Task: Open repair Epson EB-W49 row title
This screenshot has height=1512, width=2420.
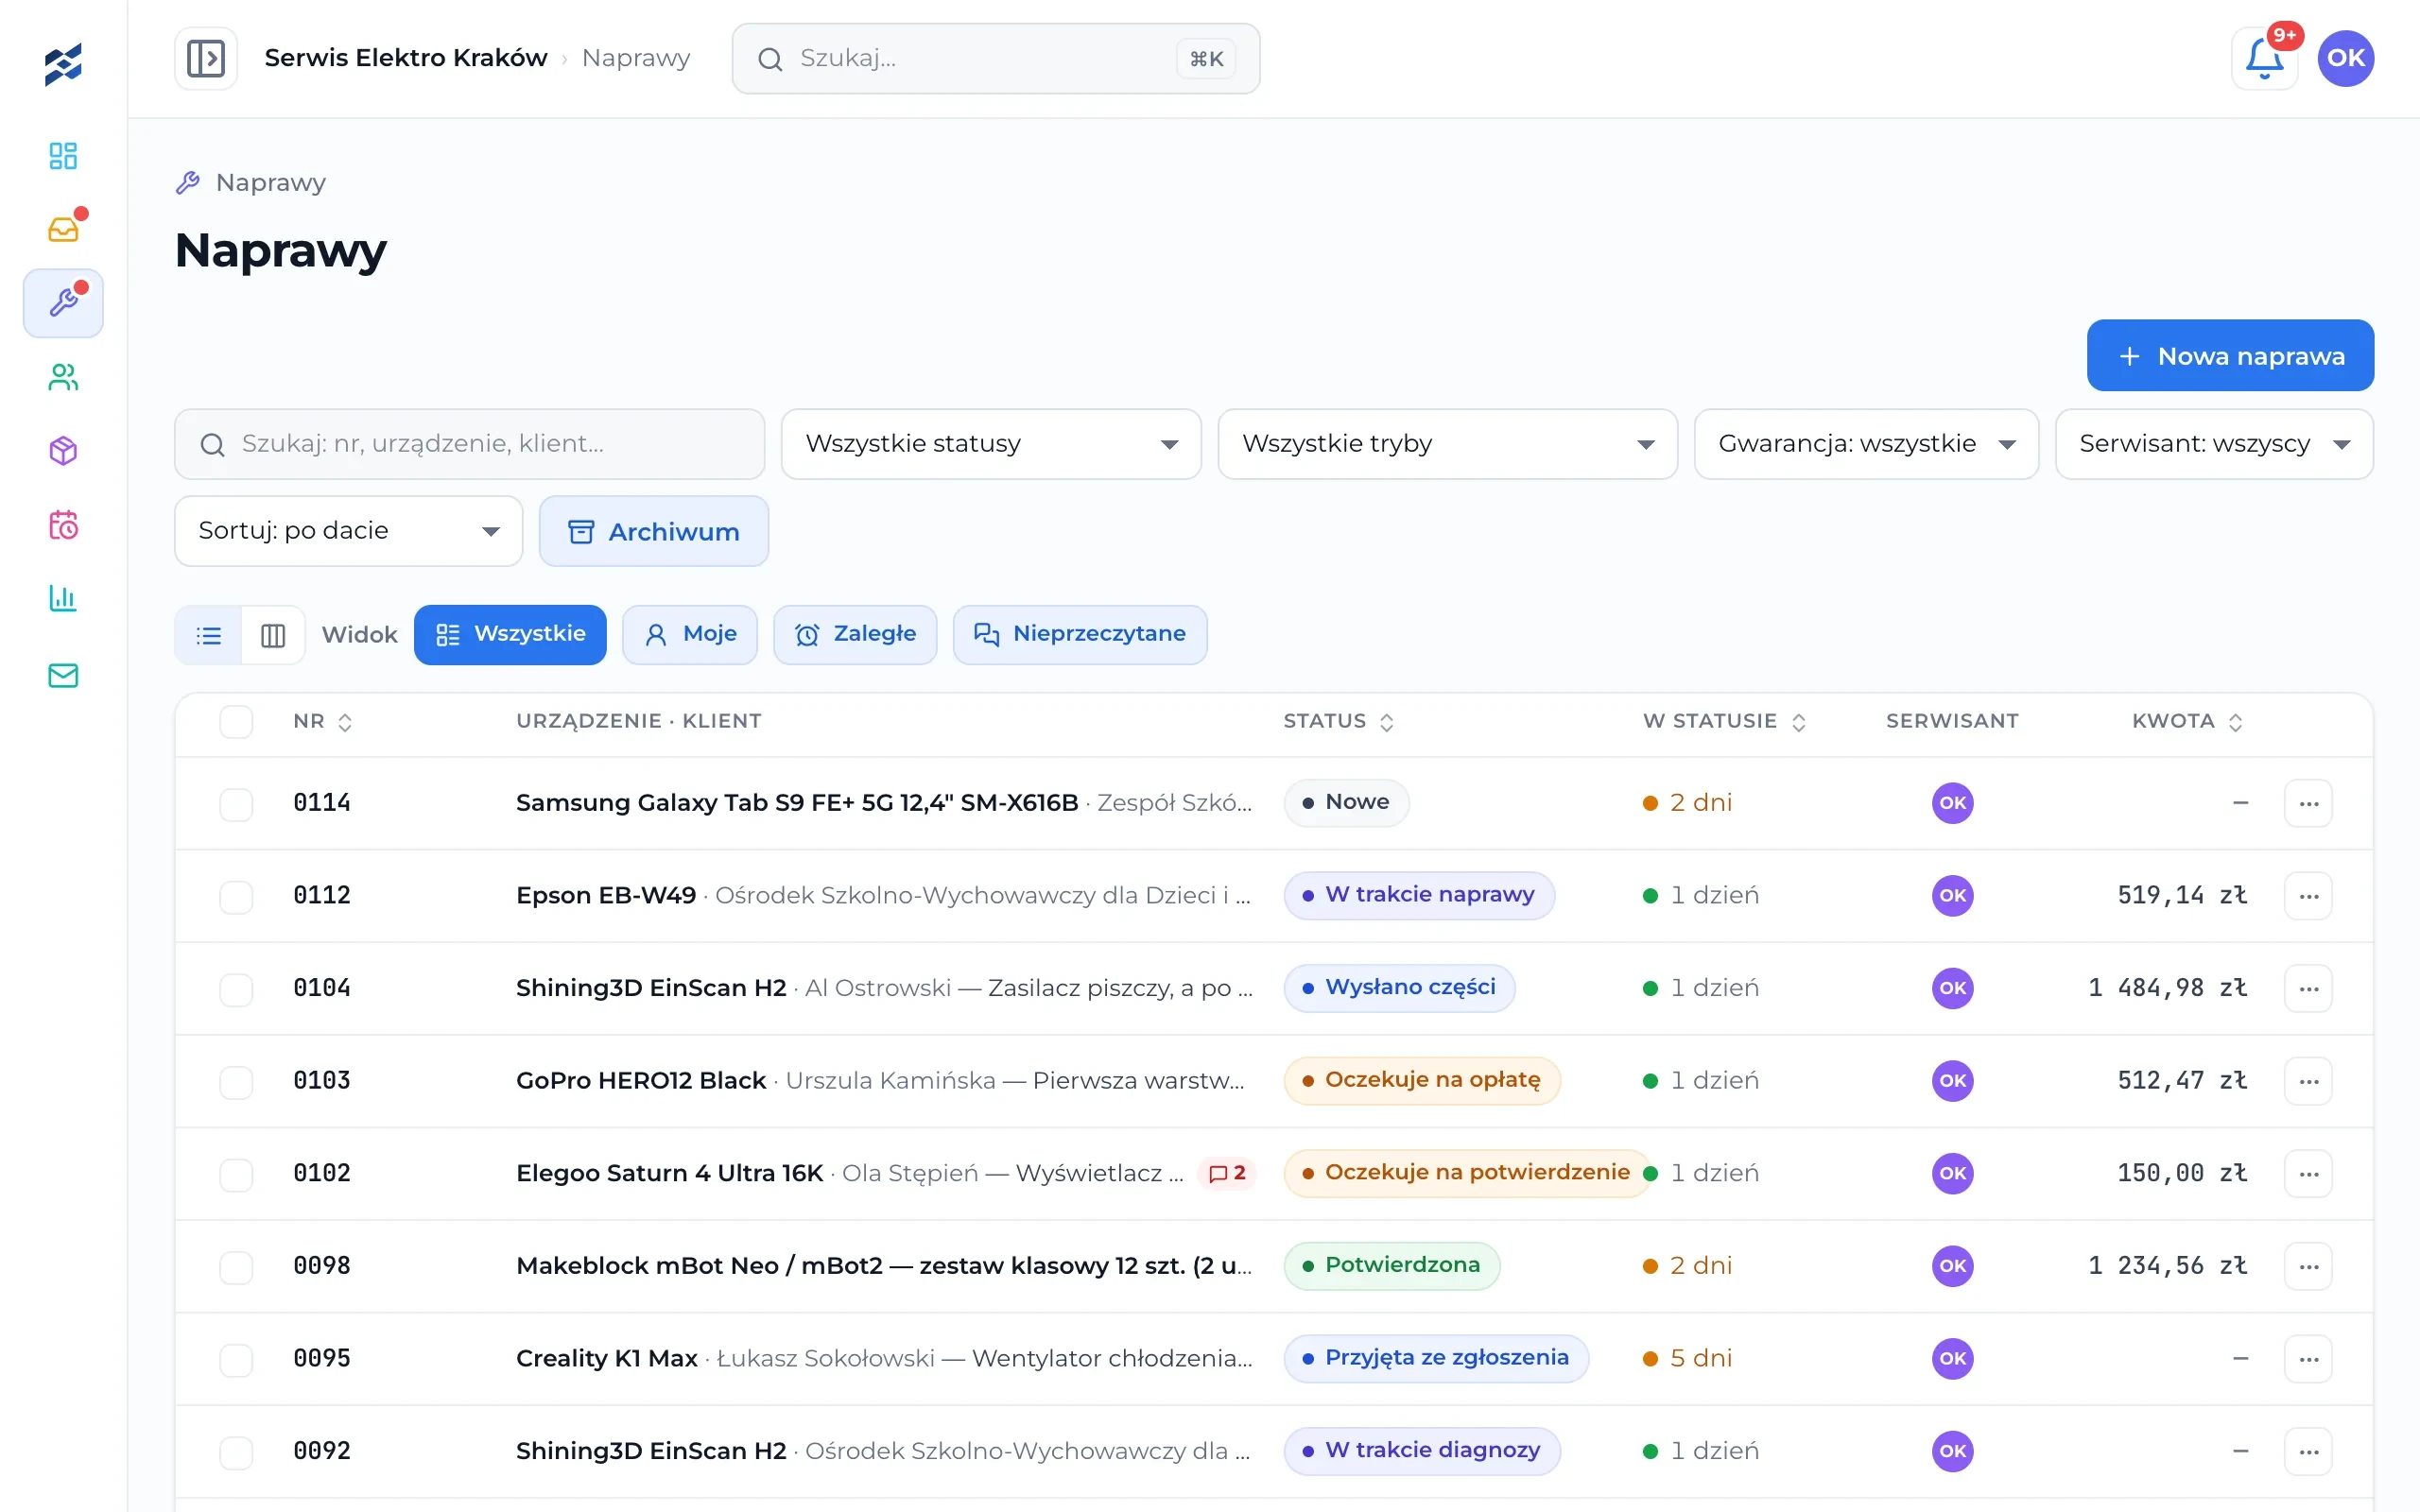Action: [x=606, y=896]
